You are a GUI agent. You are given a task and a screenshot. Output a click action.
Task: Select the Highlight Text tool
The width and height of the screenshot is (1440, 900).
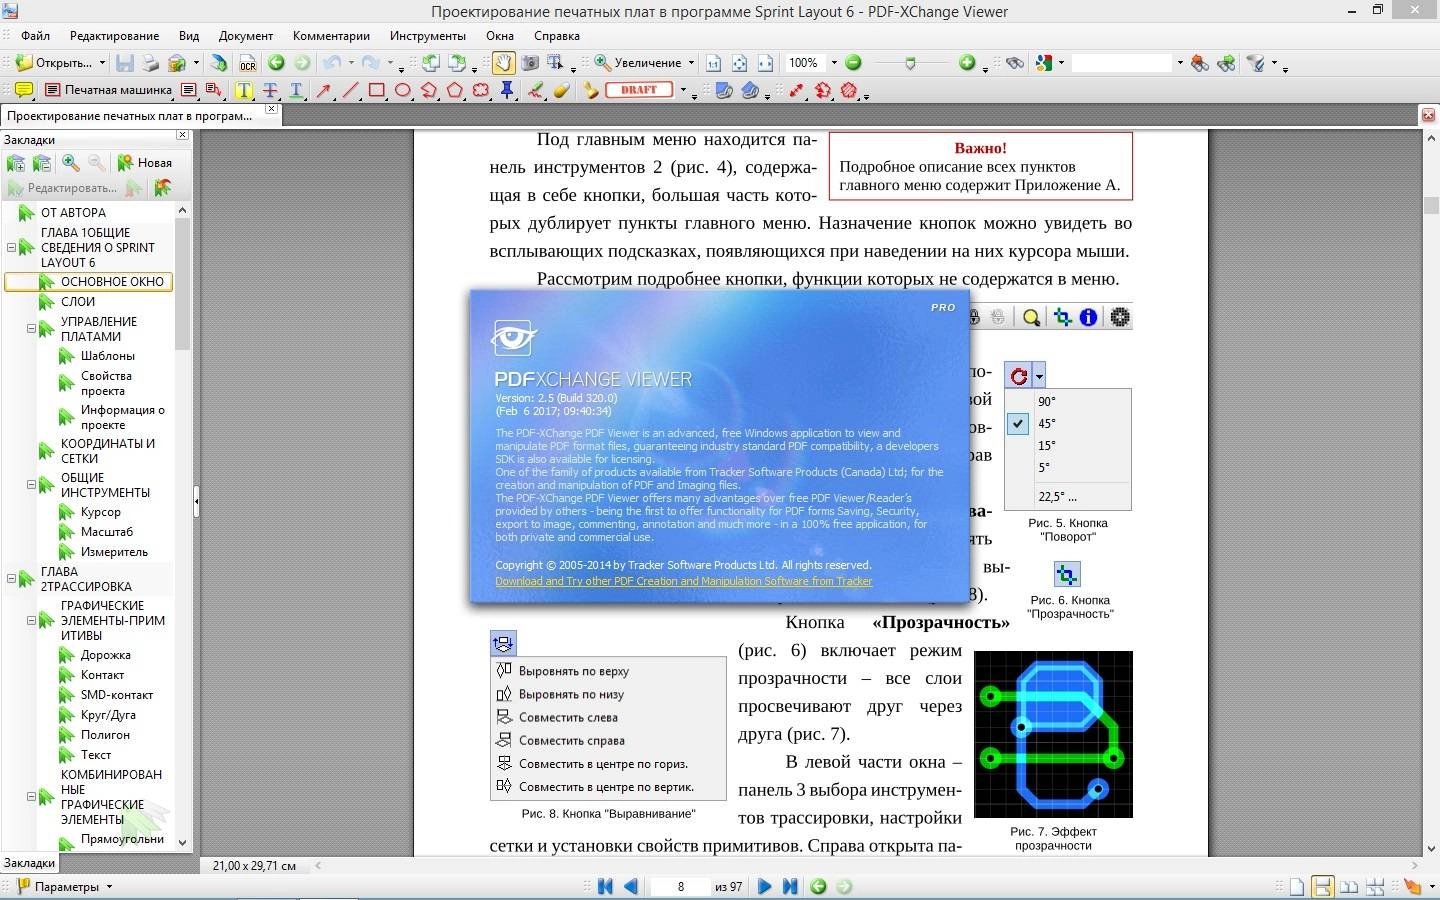coord(243,90)
